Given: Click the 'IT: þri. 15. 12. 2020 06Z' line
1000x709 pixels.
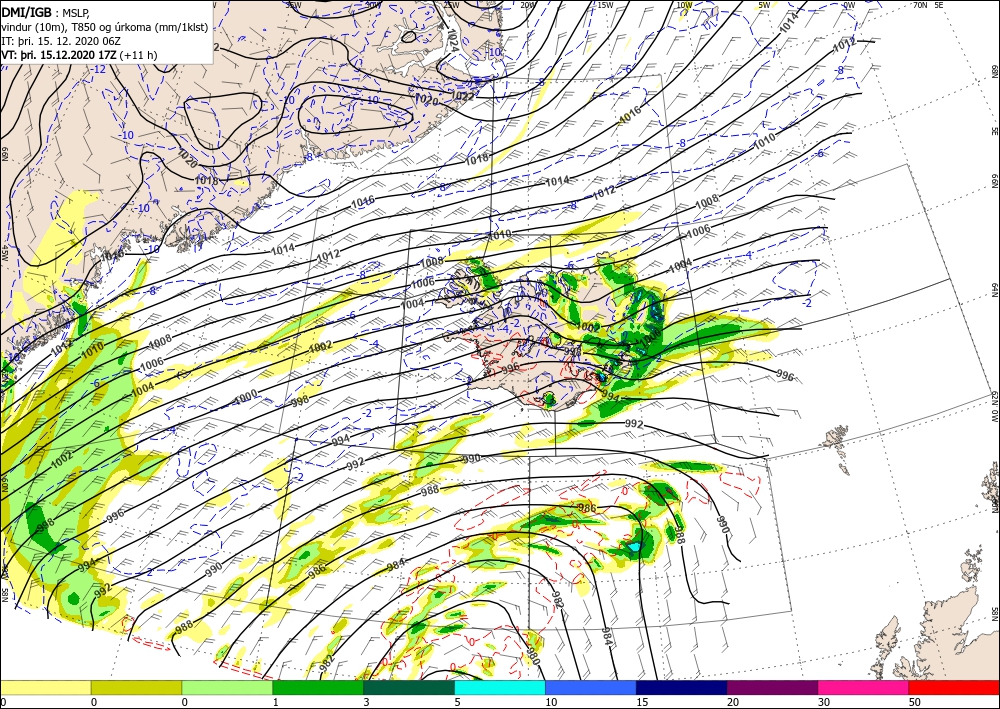Looking at the screenshot, I should 61,41.
